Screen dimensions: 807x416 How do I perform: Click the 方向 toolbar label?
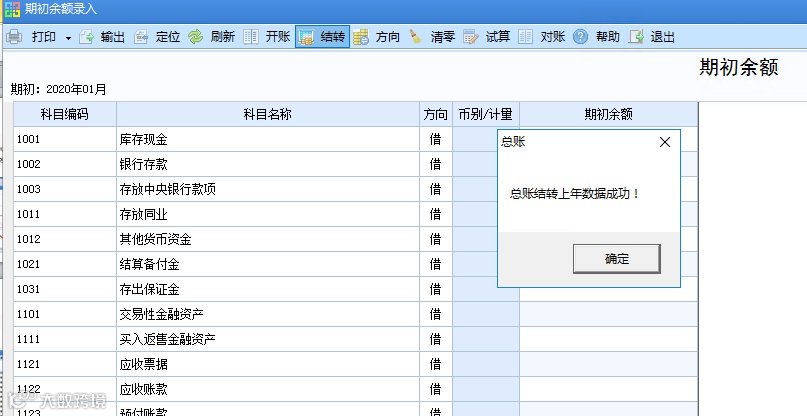click(388, 37)
